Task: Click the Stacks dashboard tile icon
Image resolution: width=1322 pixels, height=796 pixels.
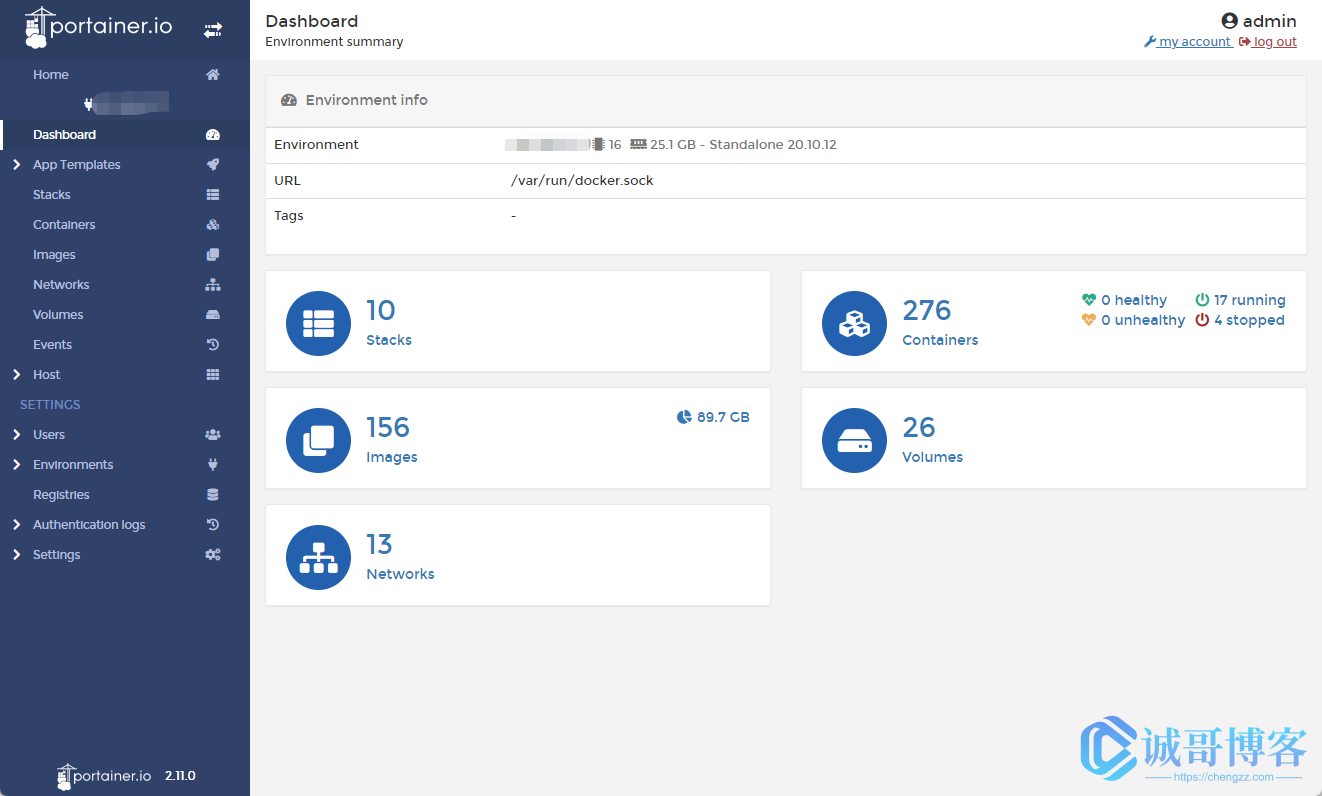Action: coord(318,323)
